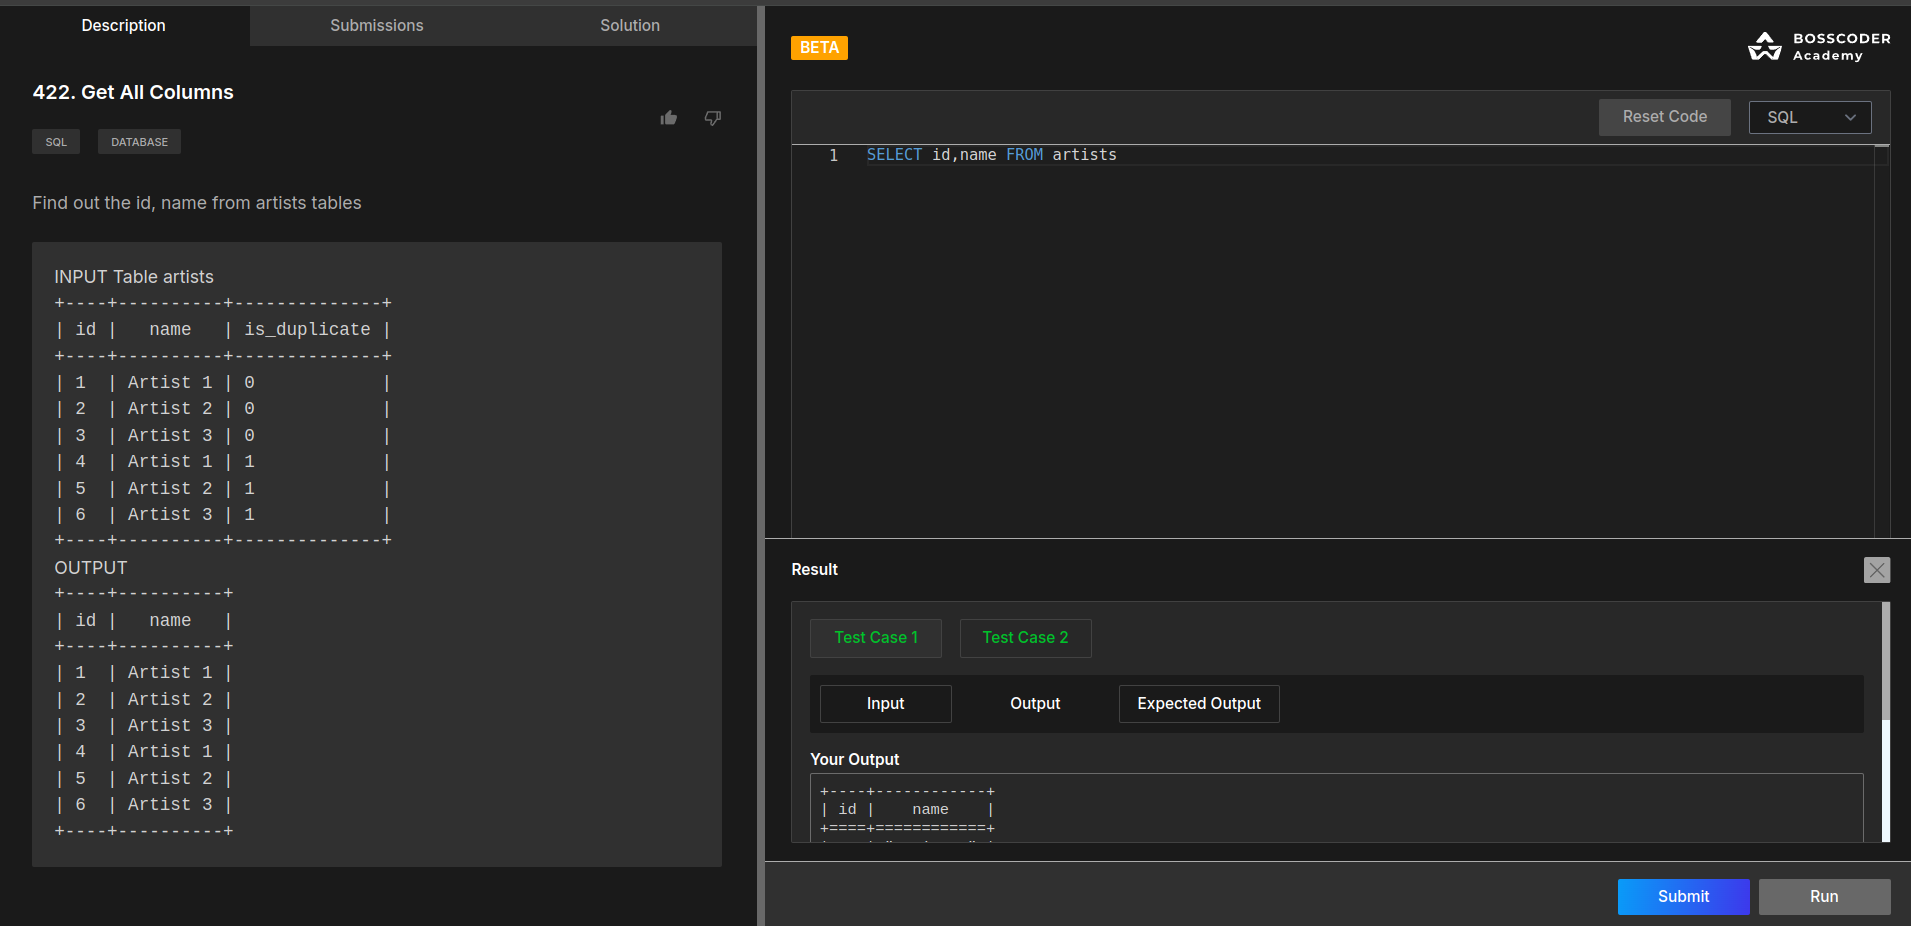
Task: Run the SQL query
Action: coord(1824,897)
